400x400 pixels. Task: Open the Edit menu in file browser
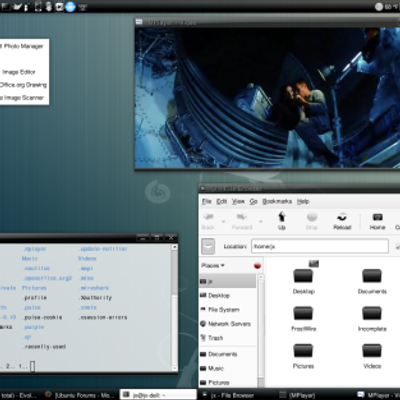click(x=222, y=201)
